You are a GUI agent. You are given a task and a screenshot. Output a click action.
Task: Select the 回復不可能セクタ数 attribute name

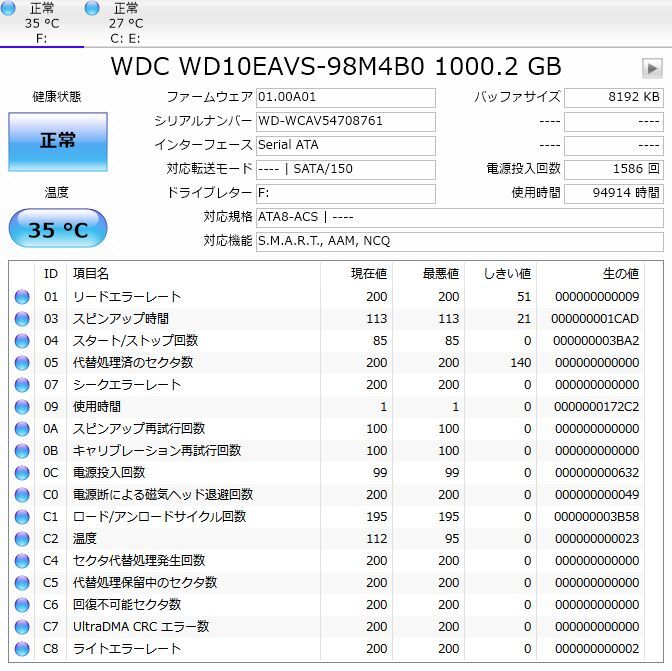(x=127, y=605)
